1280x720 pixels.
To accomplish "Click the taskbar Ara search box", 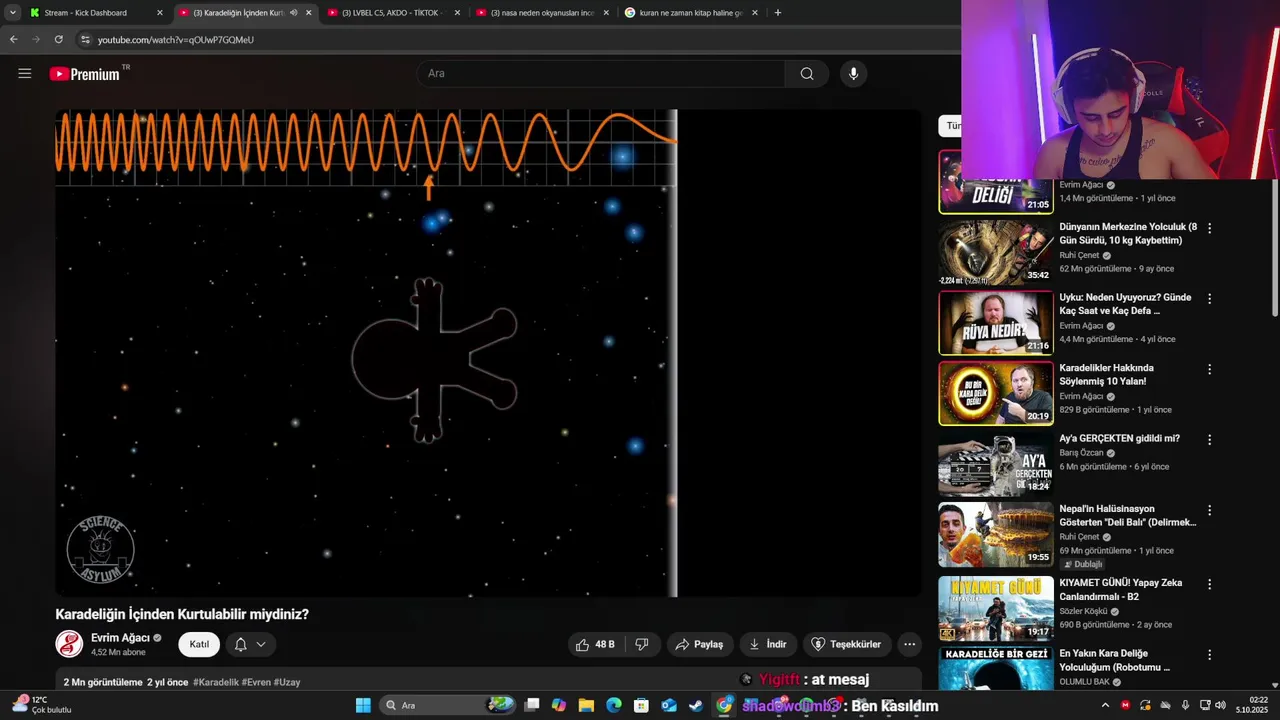I will 448,705.
